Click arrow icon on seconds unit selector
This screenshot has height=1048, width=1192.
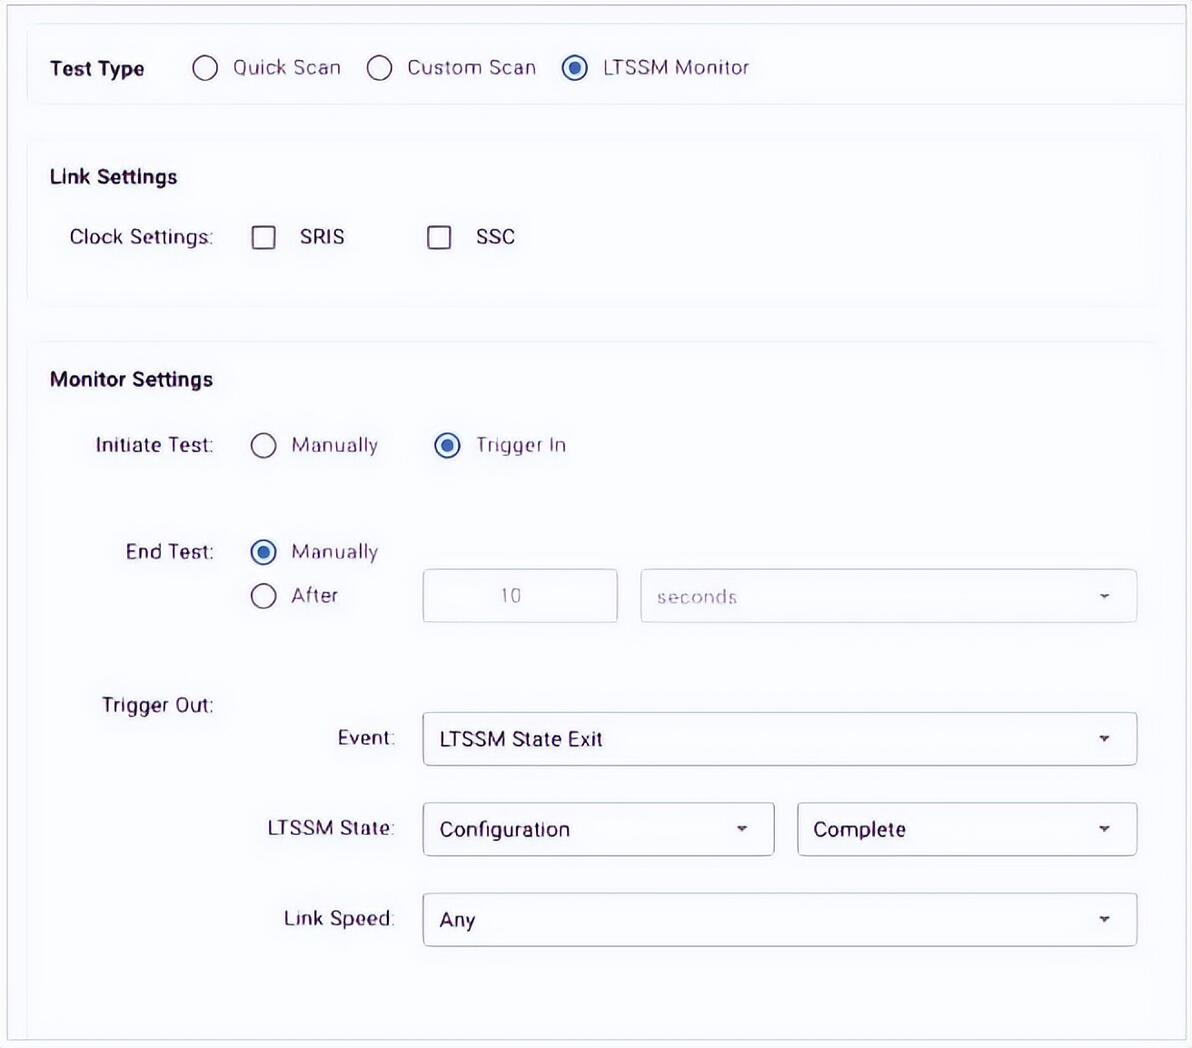point(1104,596)
